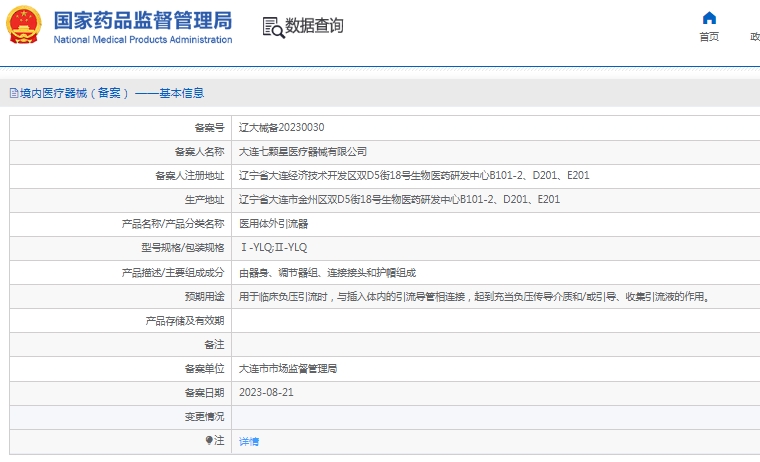Click the 预期用途 row label
The image size is (760, 462).
pos(205,296)
